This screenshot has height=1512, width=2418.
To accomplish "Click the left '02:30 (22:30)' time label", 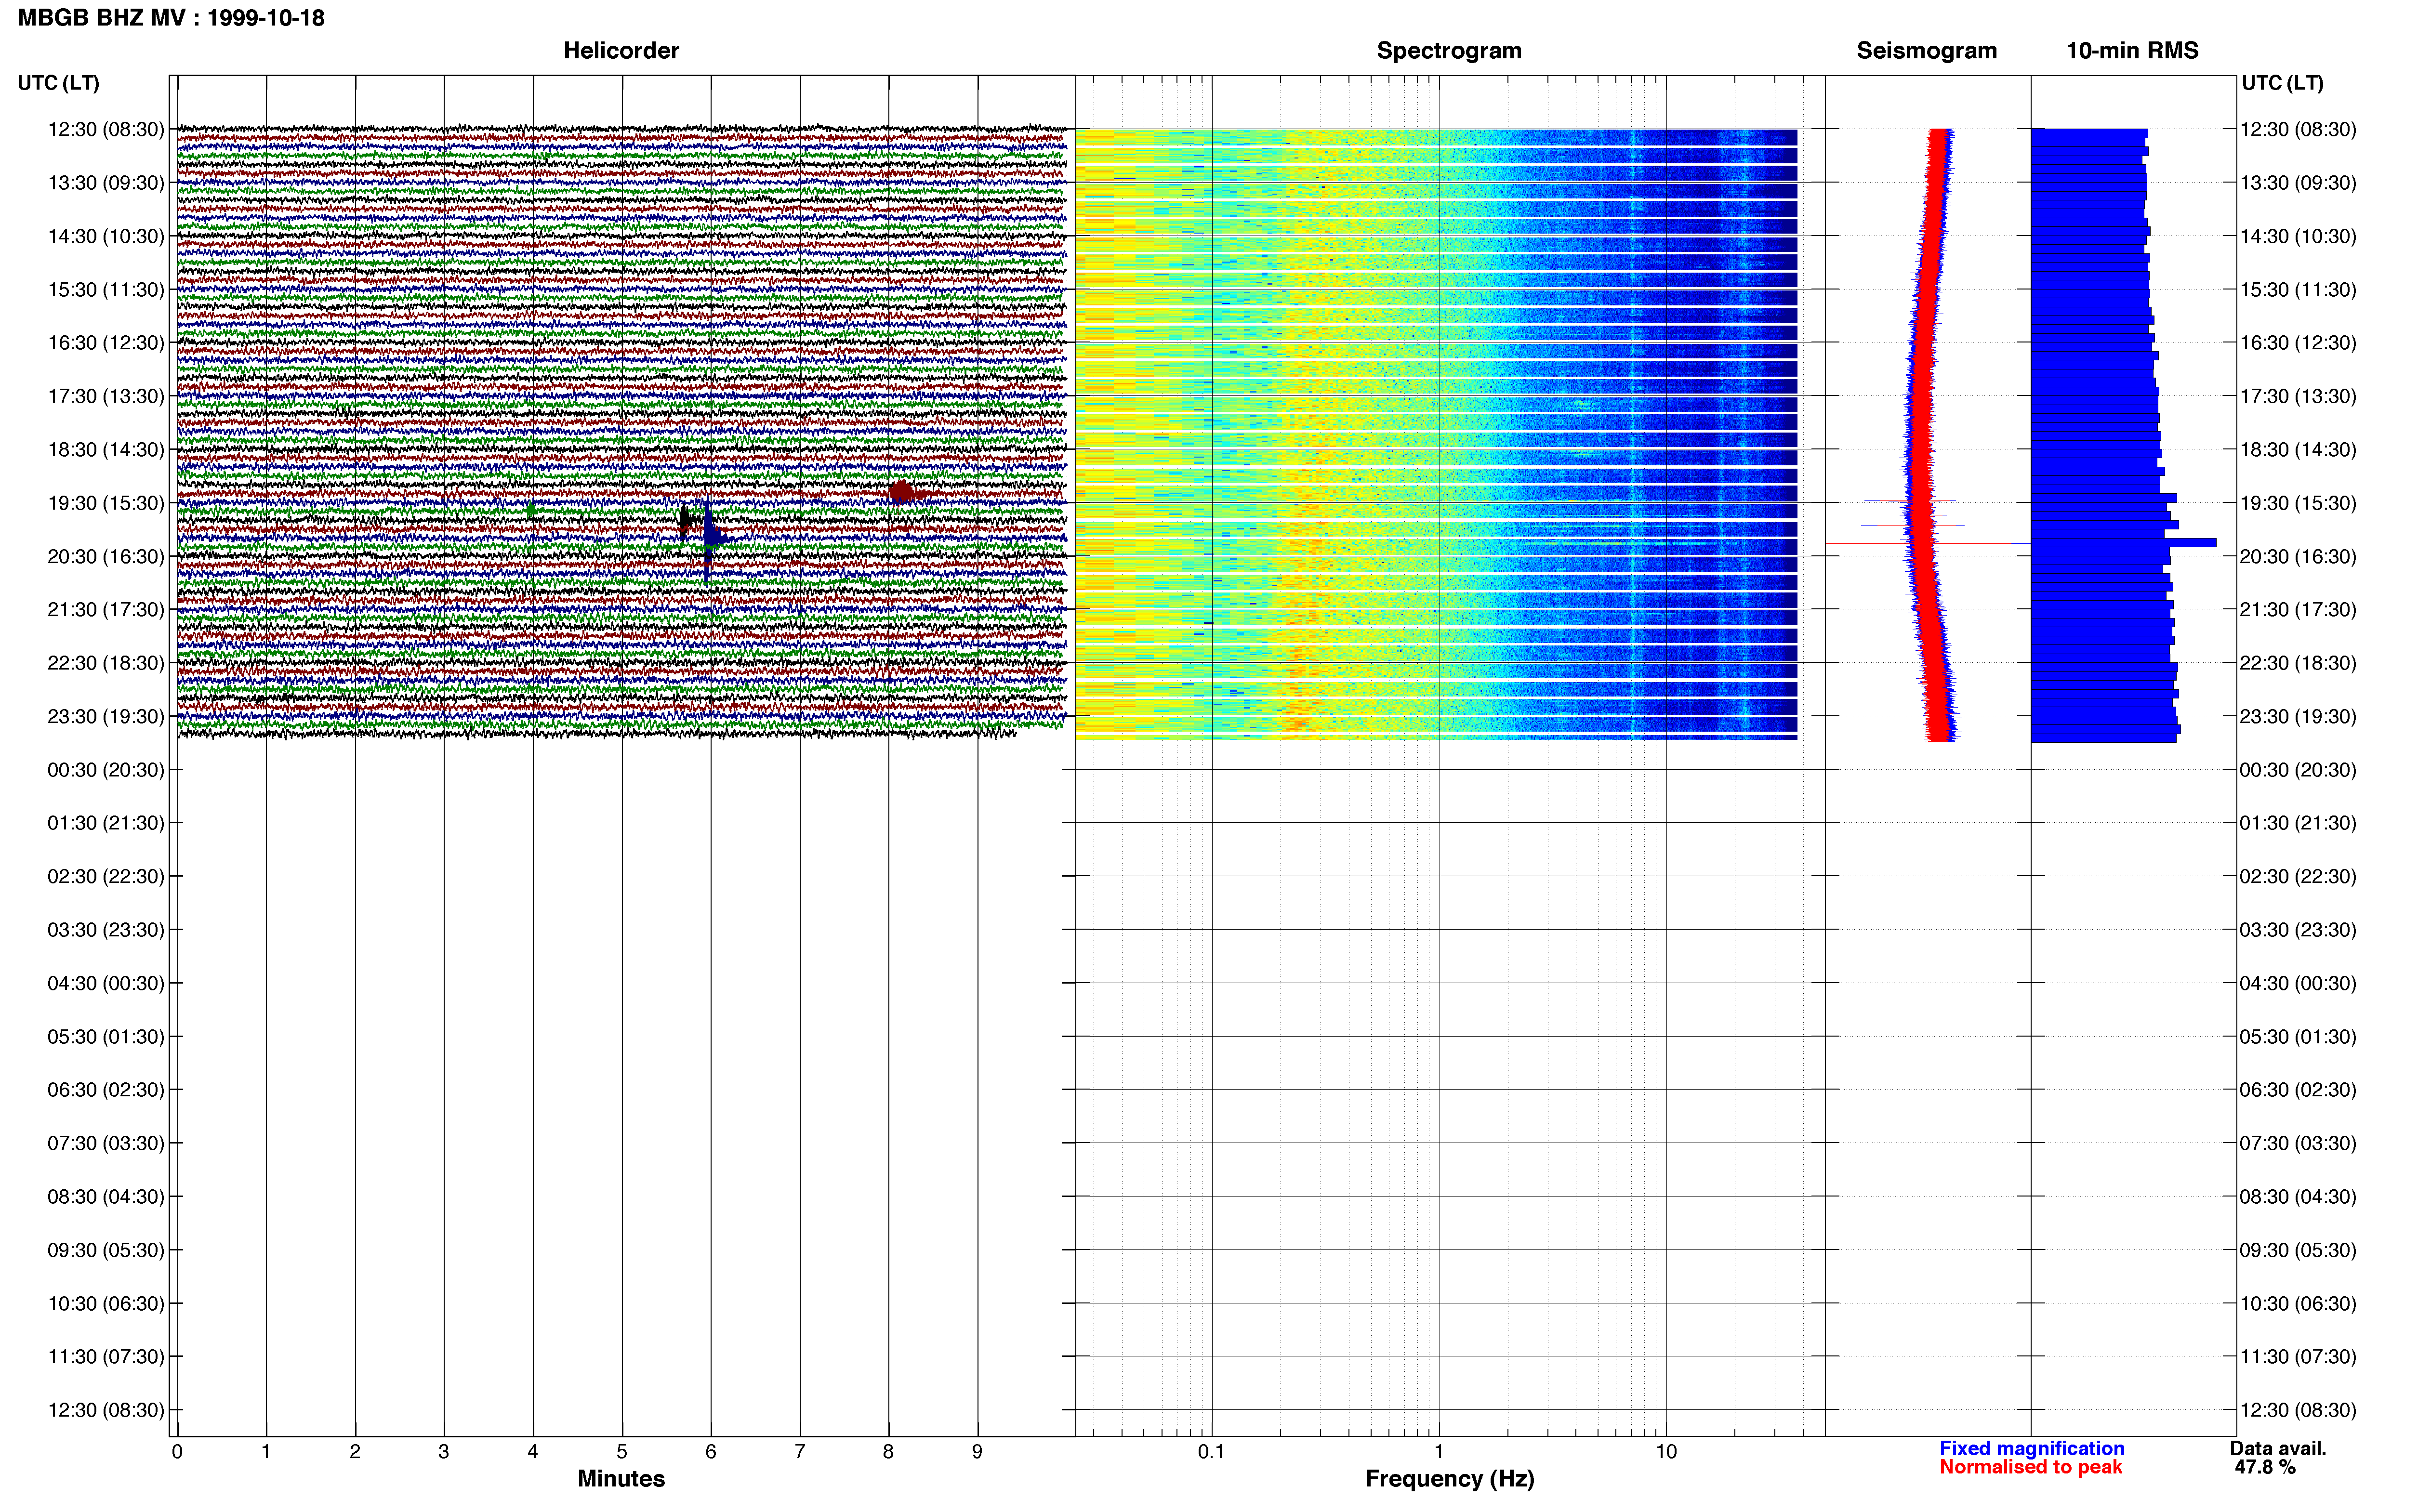I will [106, 876].
